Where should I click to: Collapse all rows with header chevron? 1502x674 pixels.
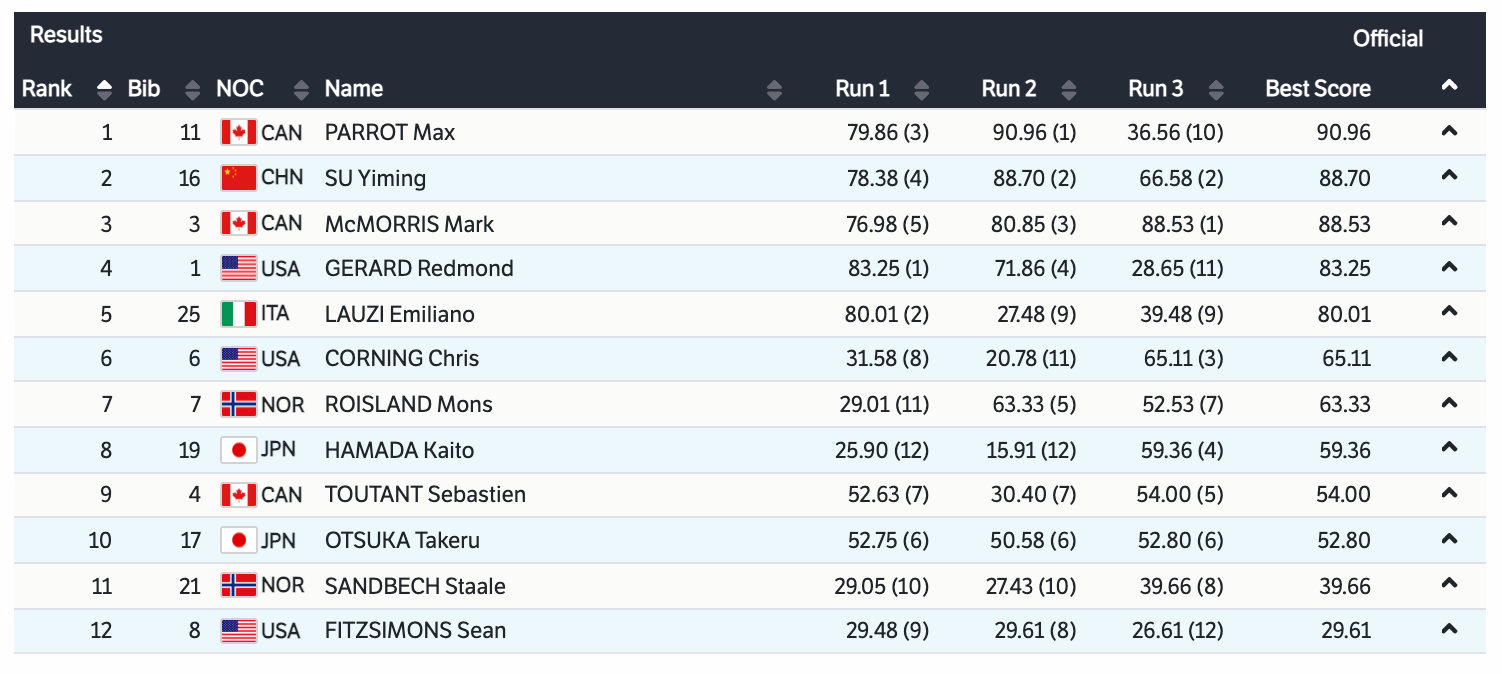1449,87
